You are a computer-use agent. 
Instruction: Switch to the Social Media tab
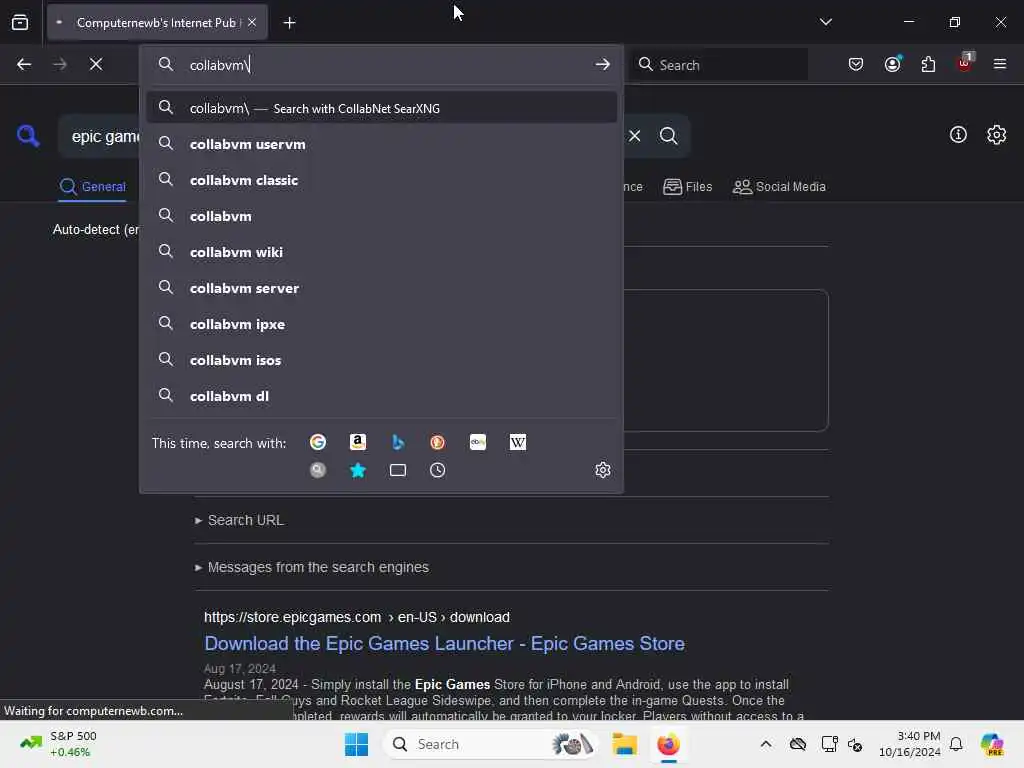tap(779, 187)
